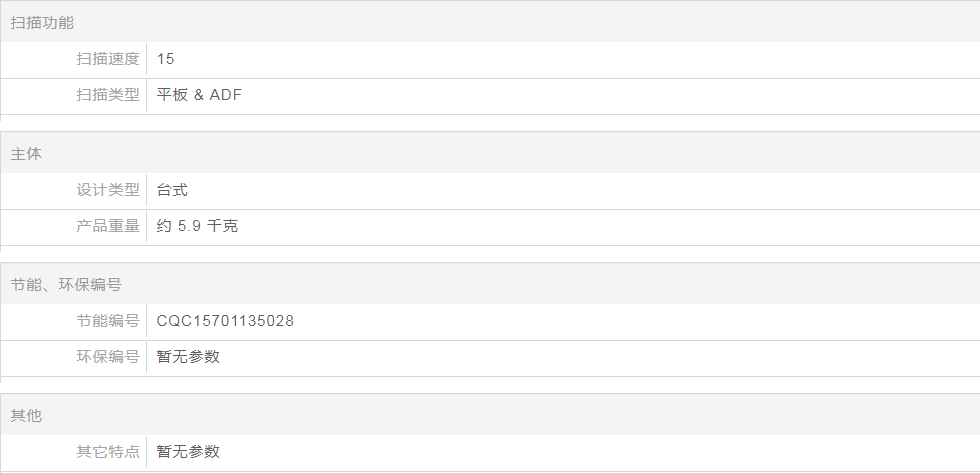This screenshot has height=473, width=980.
Task: Select the scan speed value 15
Action: pos(166,59)
